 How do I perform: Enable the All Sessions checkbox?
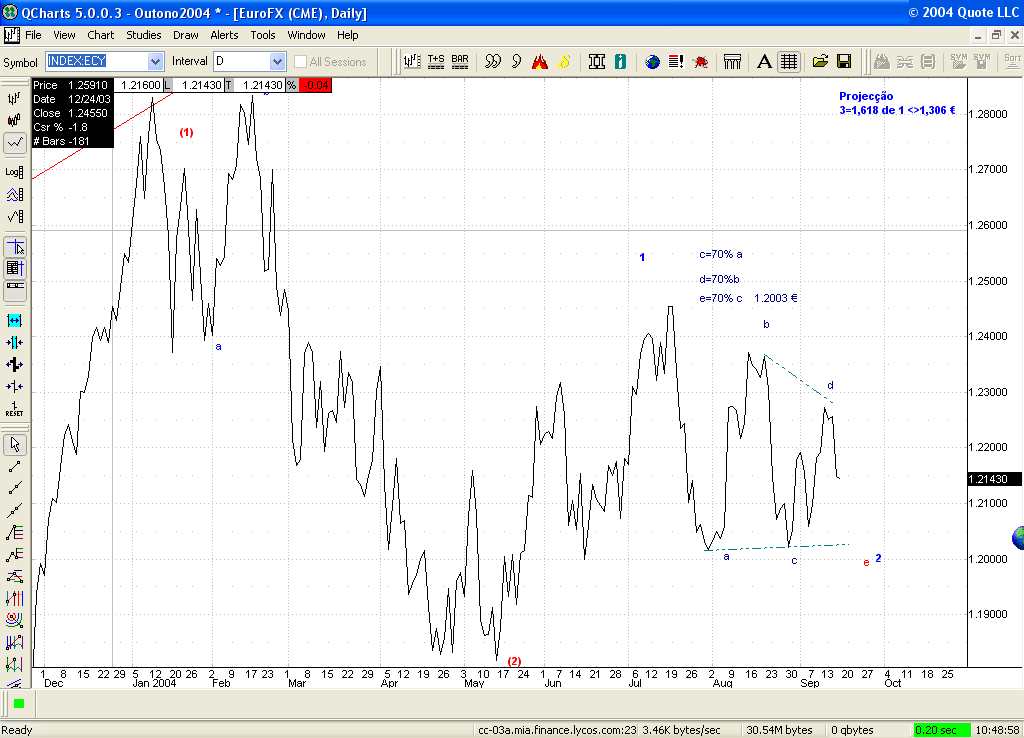pyautogui.click(x=301, y=61)
